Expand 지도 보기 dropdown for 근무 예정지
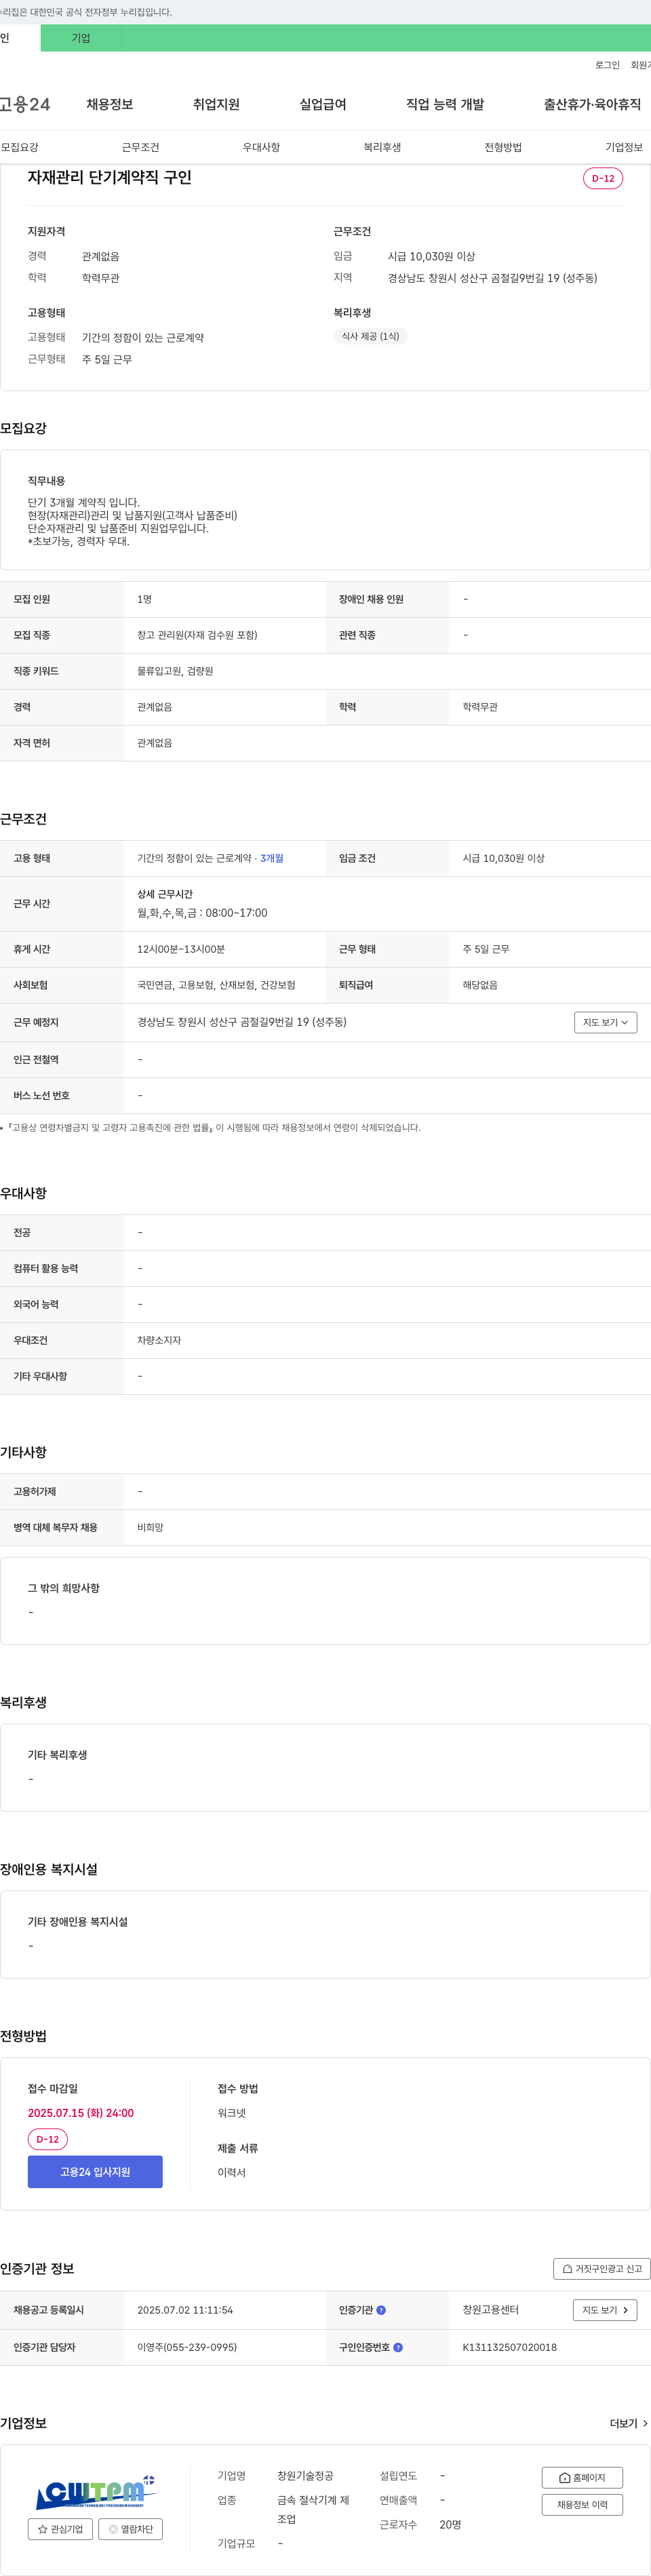Image resolution: width=651 pixels, height=2576 pixels. tap(605, 1022)
